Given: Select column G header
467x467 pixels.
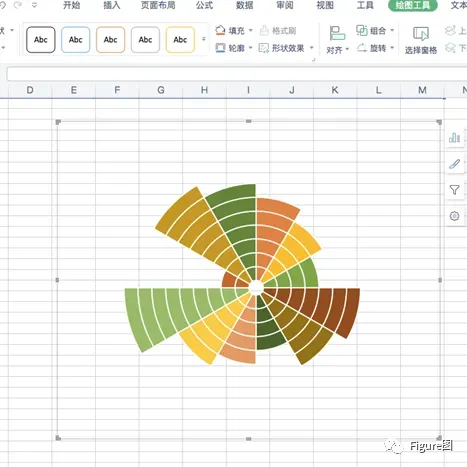Looking at the screenshot, I should point(161,90).
